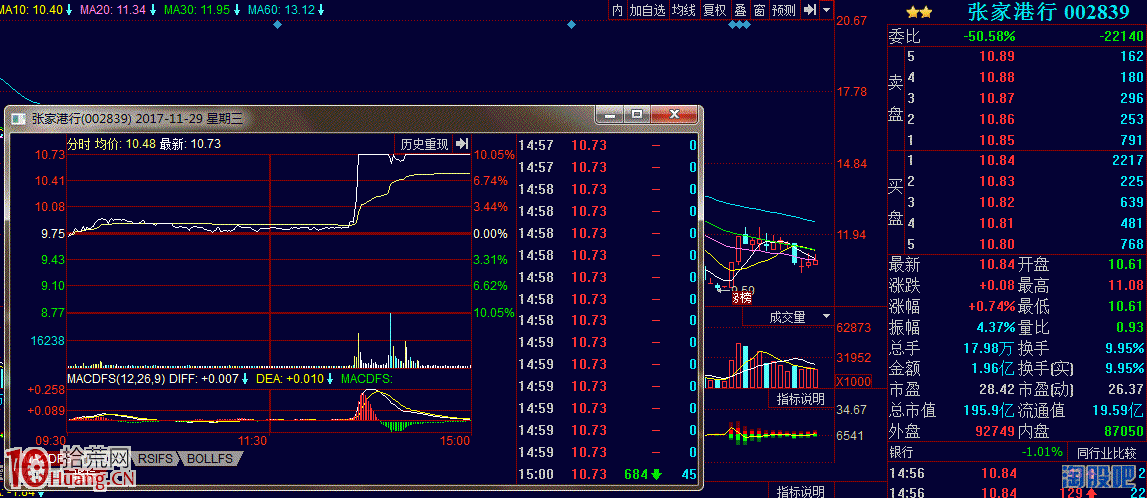This screenshot has width=1147, height=498.
Task: Click the MA10: 10.40 indicator label
Action: click(36, 10)
